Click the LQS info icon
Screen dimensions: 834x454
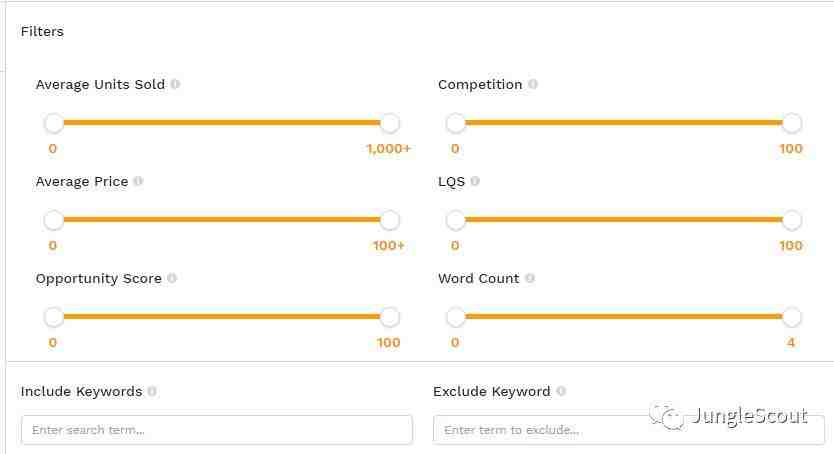(x=475, y=181)
